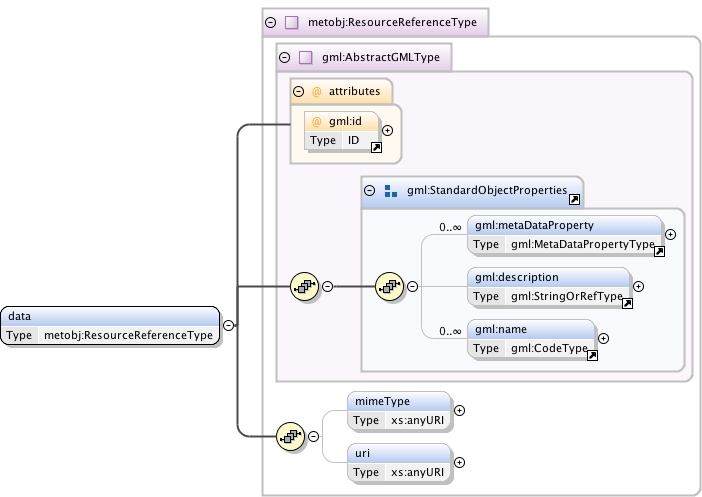Collapse the gml:AbstractGMLType group
This screenshot has width=702, height=497.
[x=284, y=57]
